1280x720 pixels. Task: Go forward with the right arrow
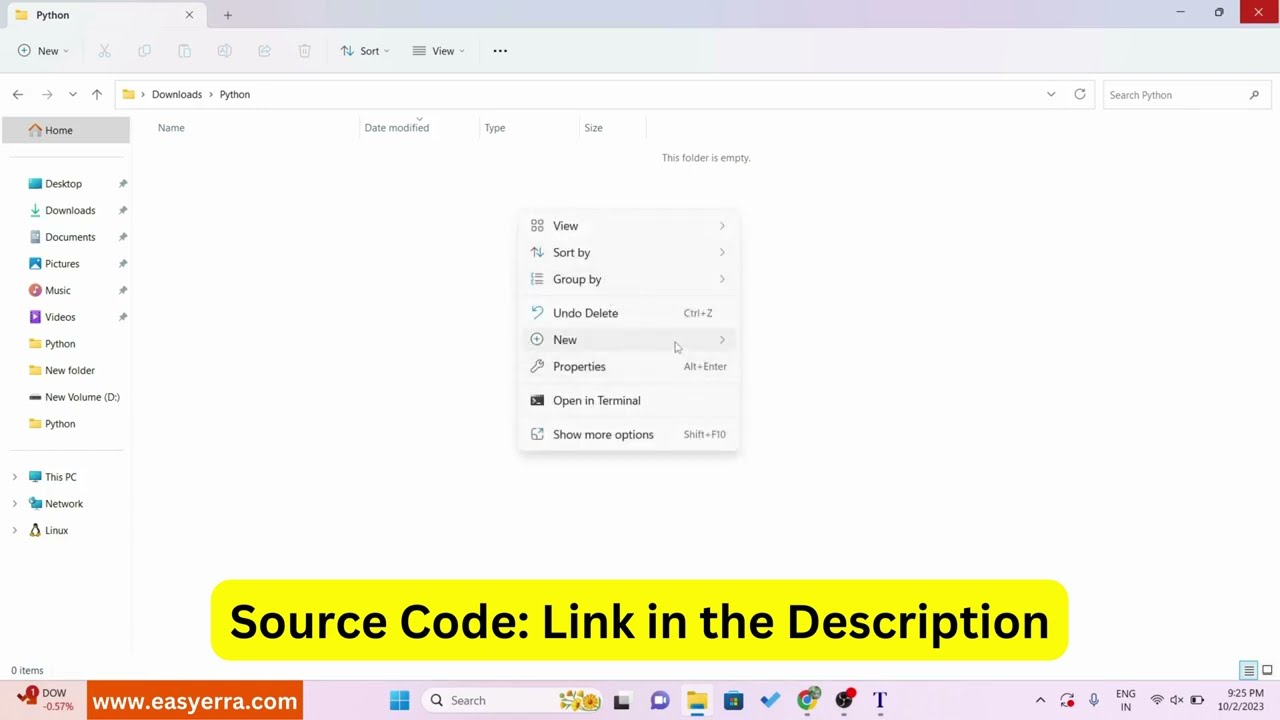tap(46, 94)
